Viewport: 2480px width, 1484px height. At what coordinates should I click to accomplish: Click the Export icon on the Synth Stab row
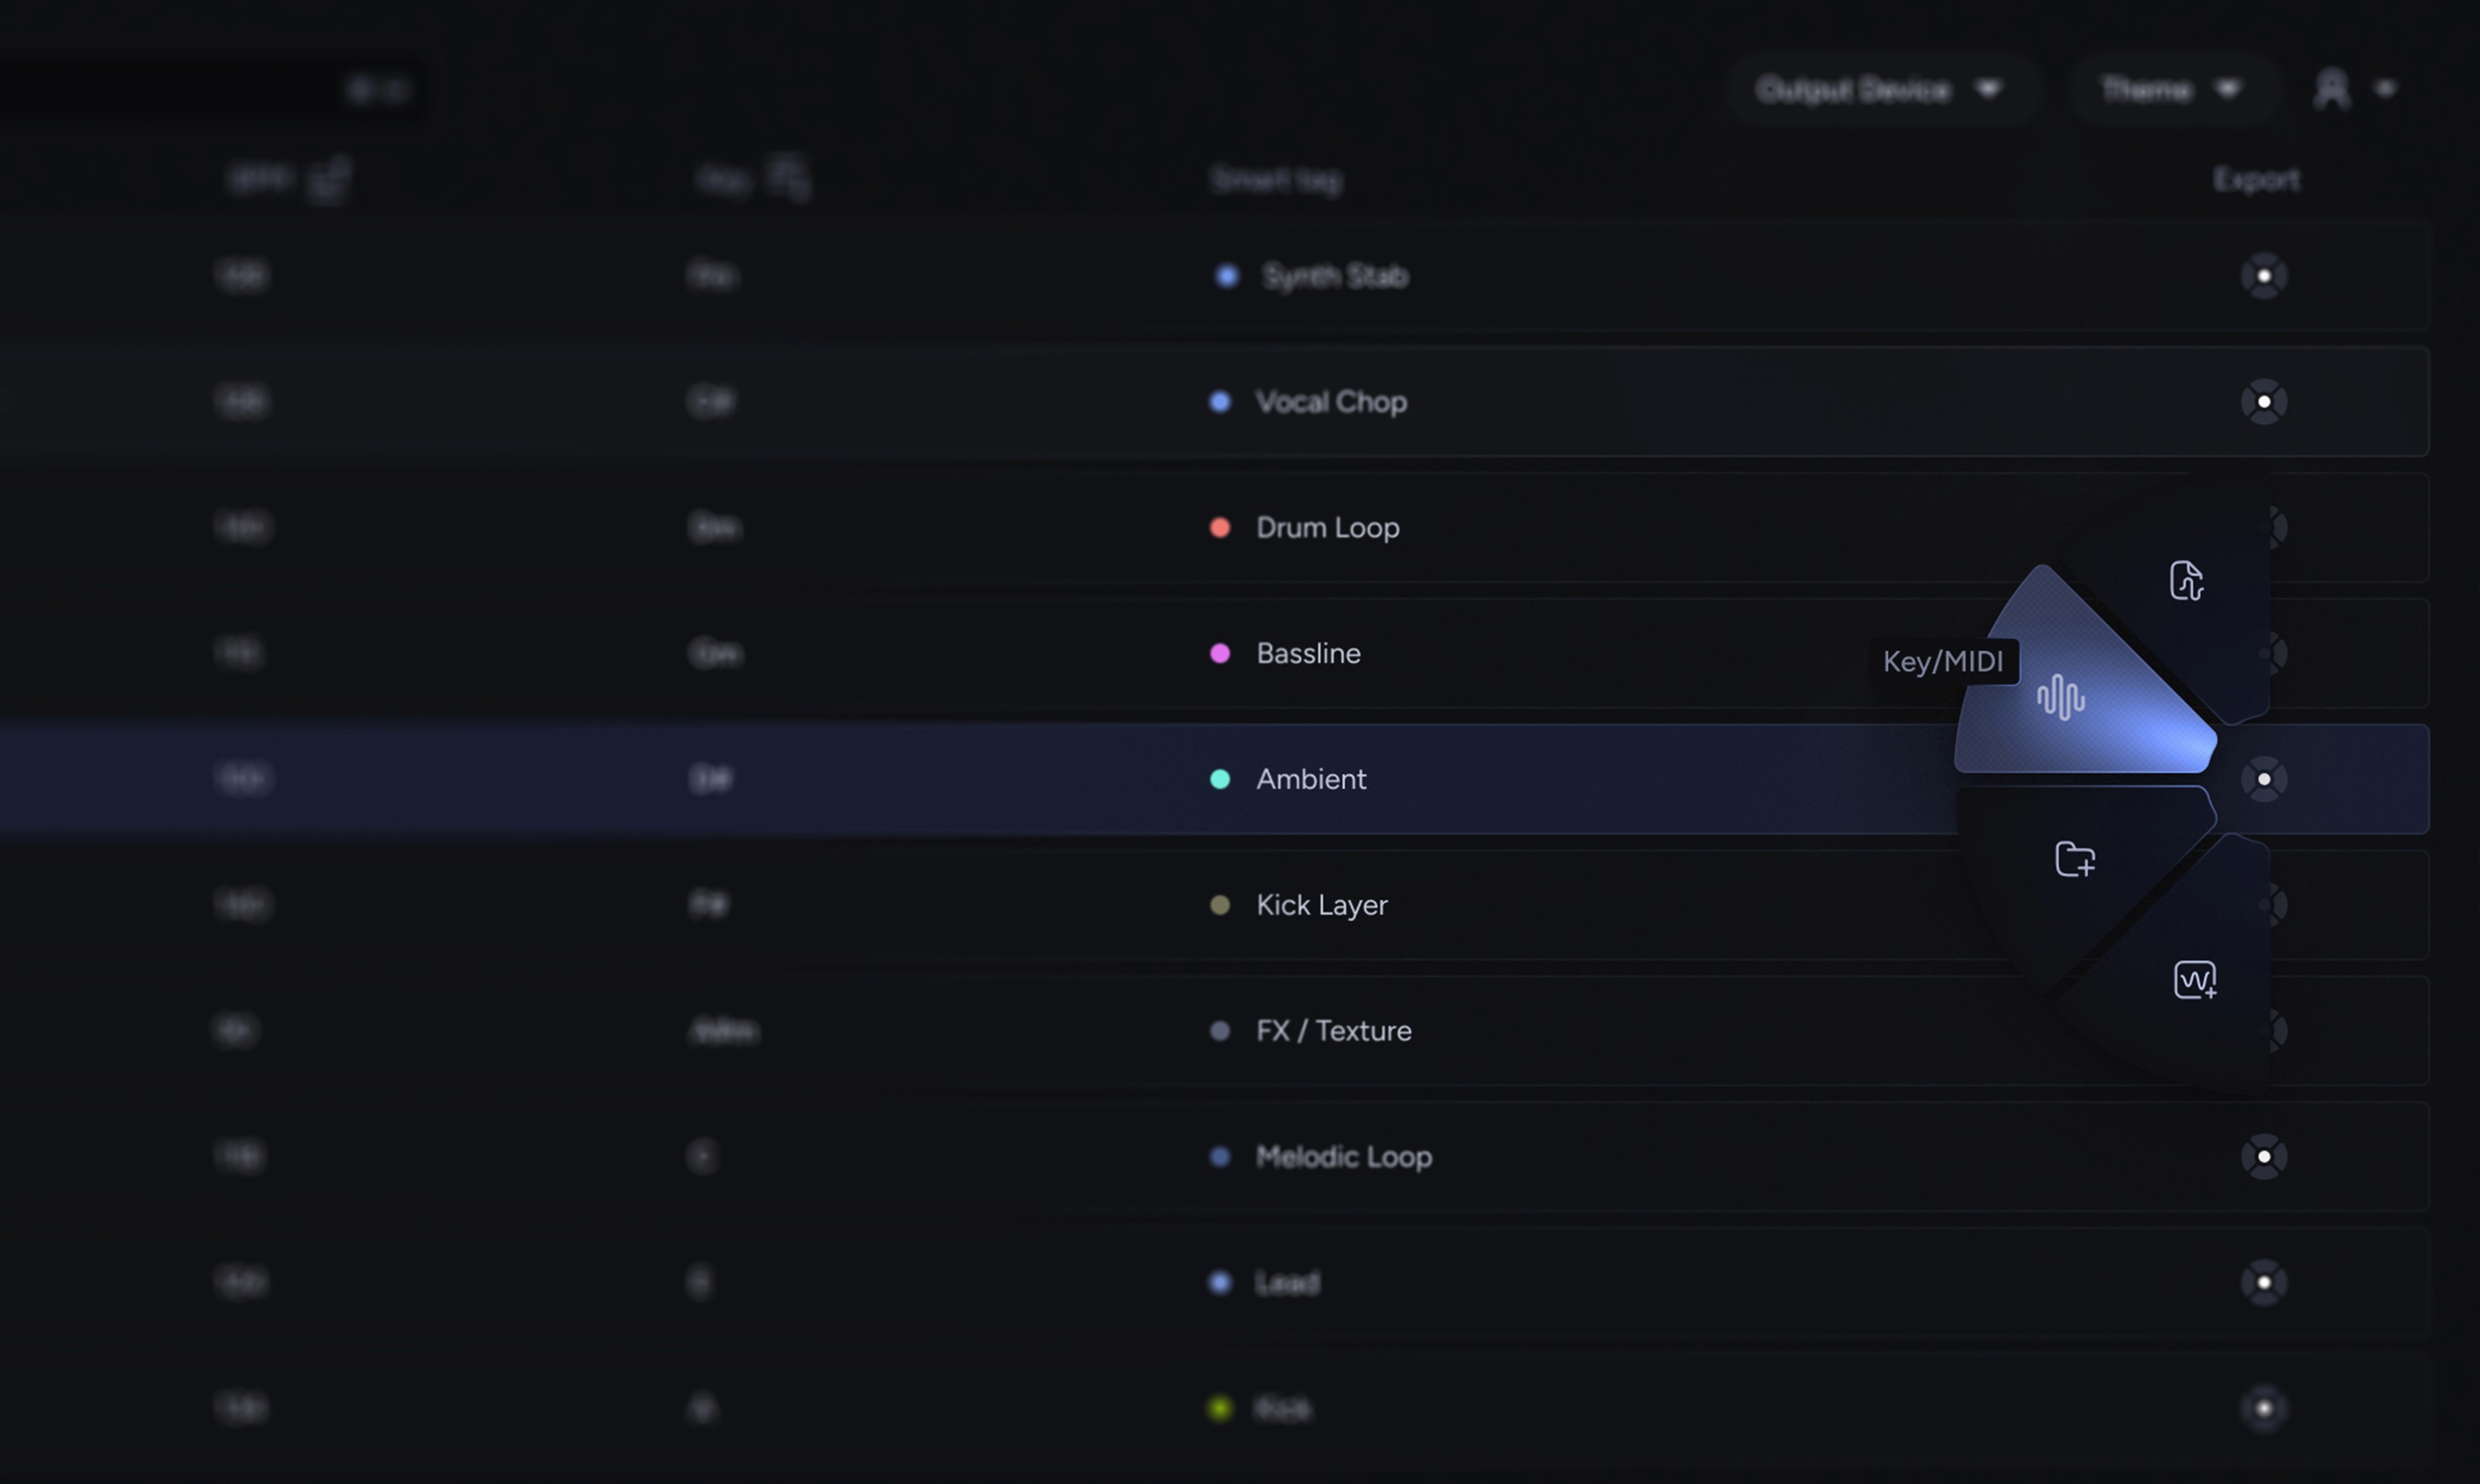pyautogui.click(x=2264, y=275)
